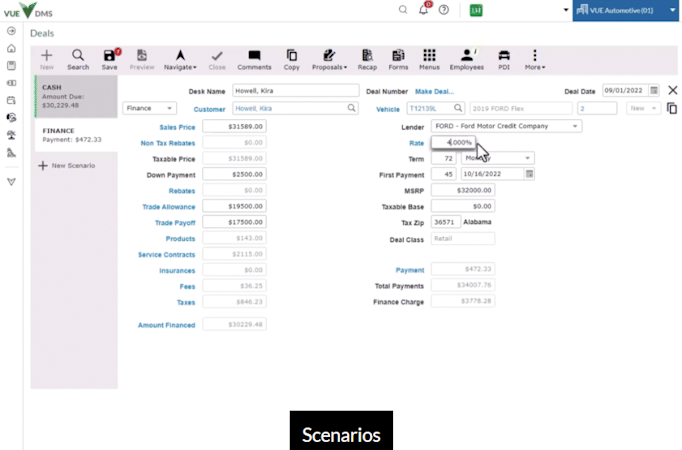Open the Forms tool
Viewport: 682px width, 450px height.
click(x=398, y=60)
